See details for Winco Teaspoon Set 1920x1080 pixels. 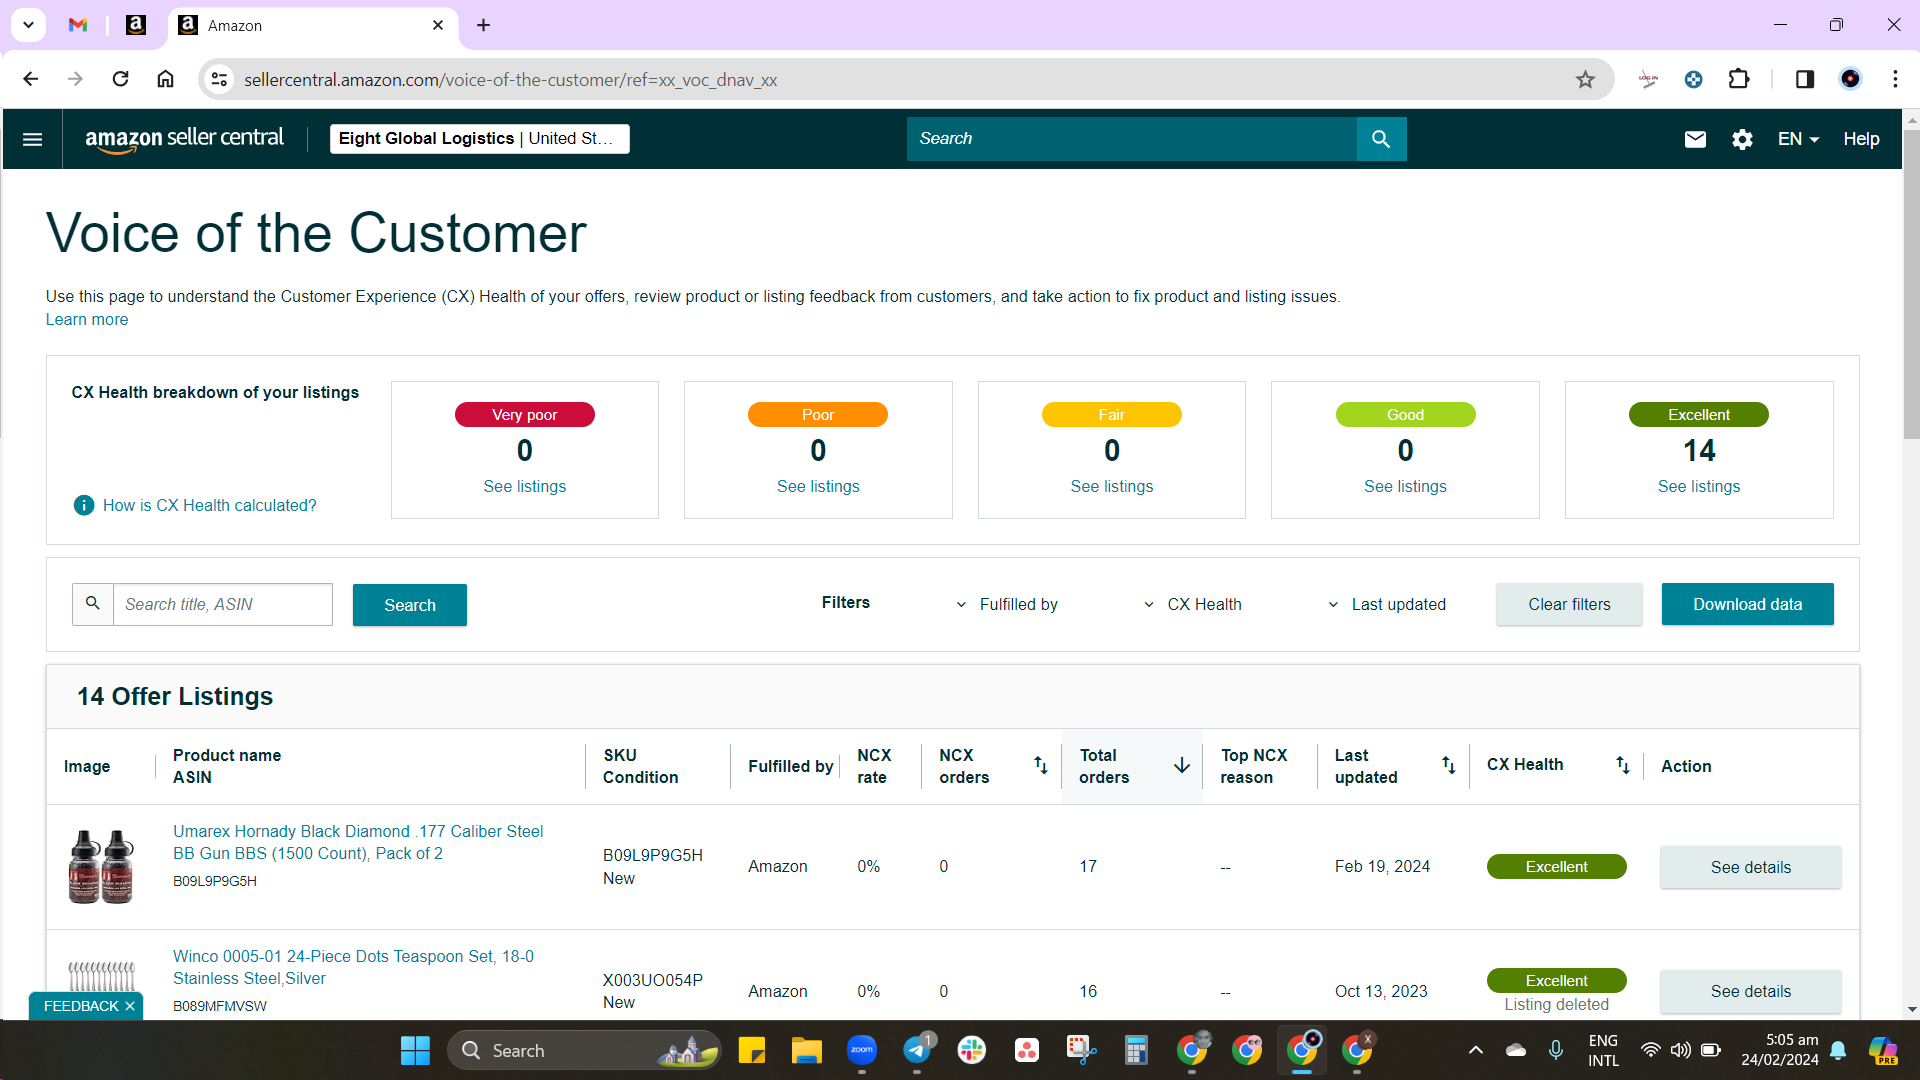(x=1750, y=991)
